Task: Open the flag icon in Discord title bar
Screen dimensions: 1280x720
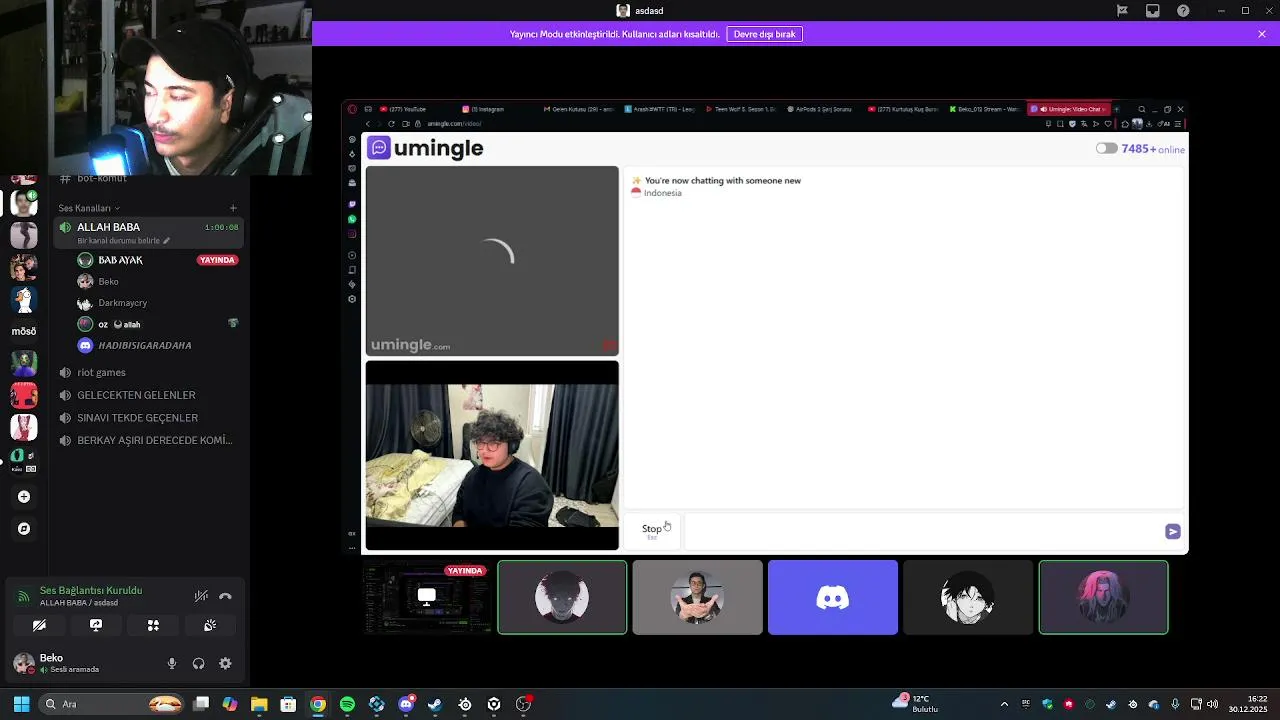Action: click(1122, 11)
